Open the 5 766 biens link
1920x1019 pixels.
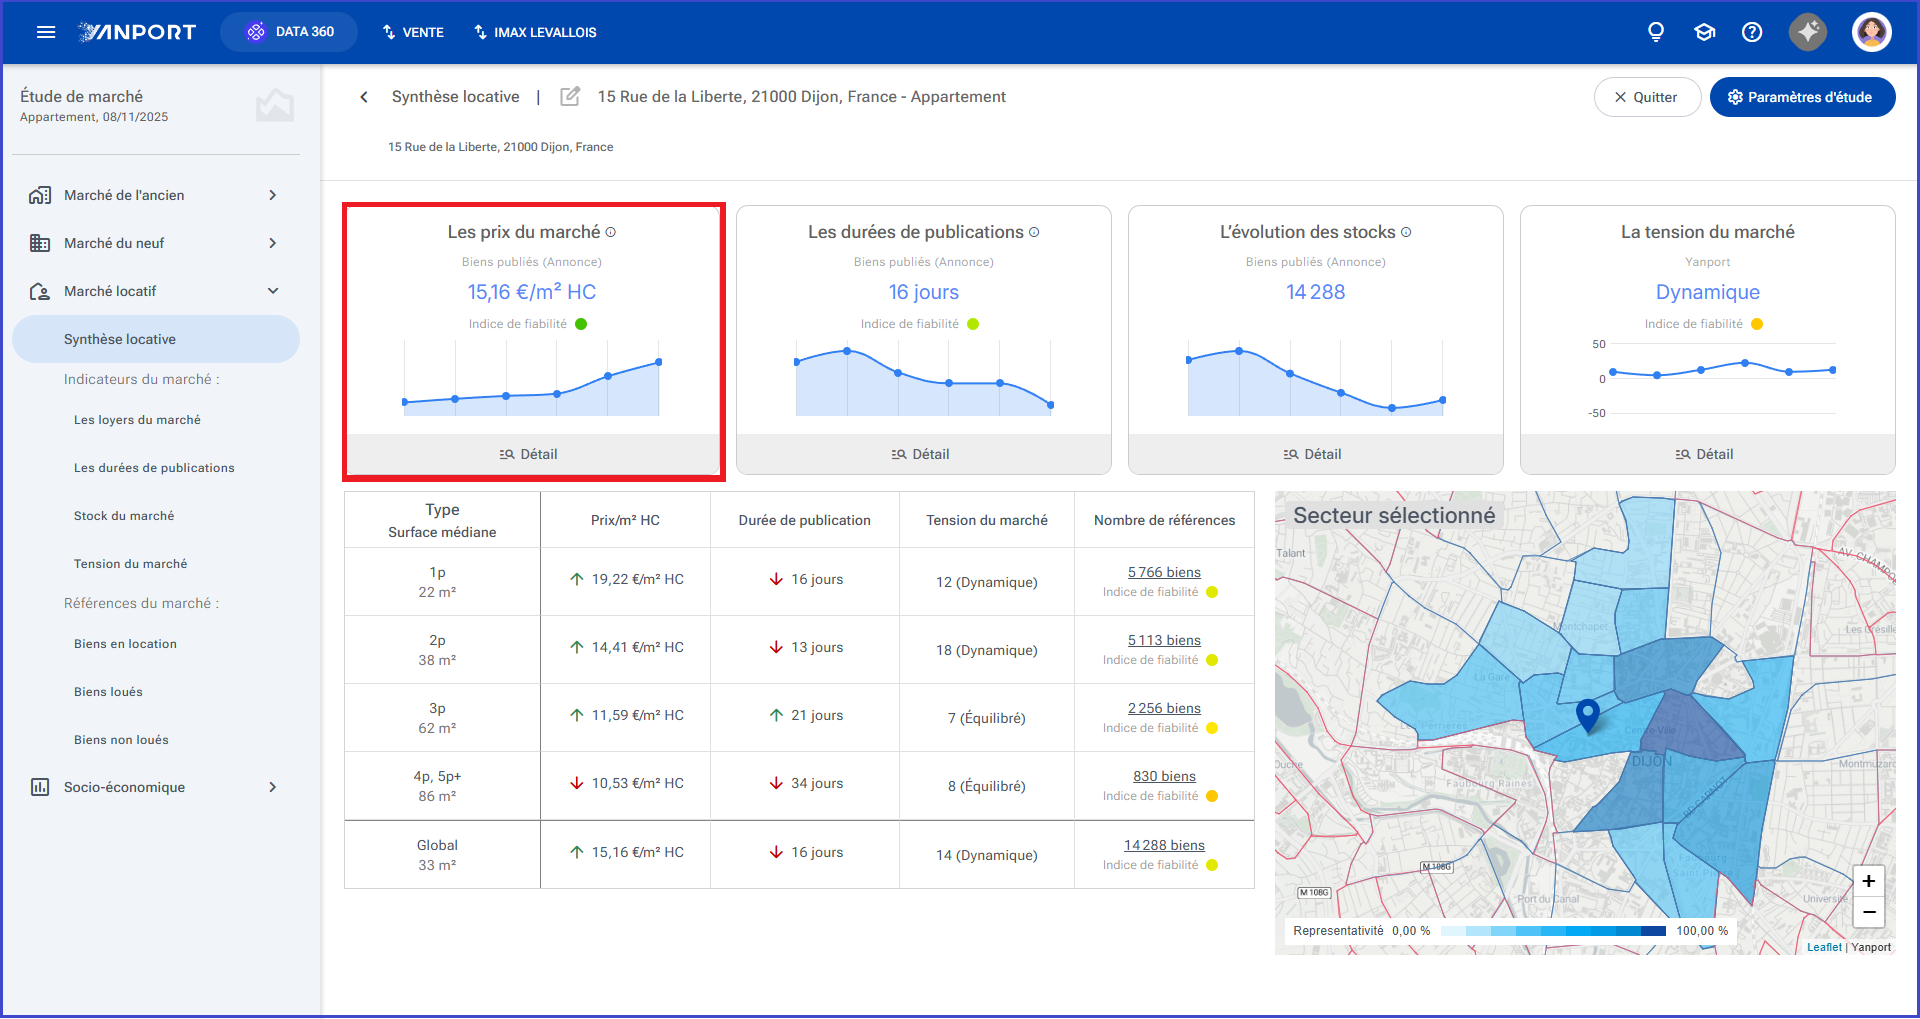(1164, 572)
